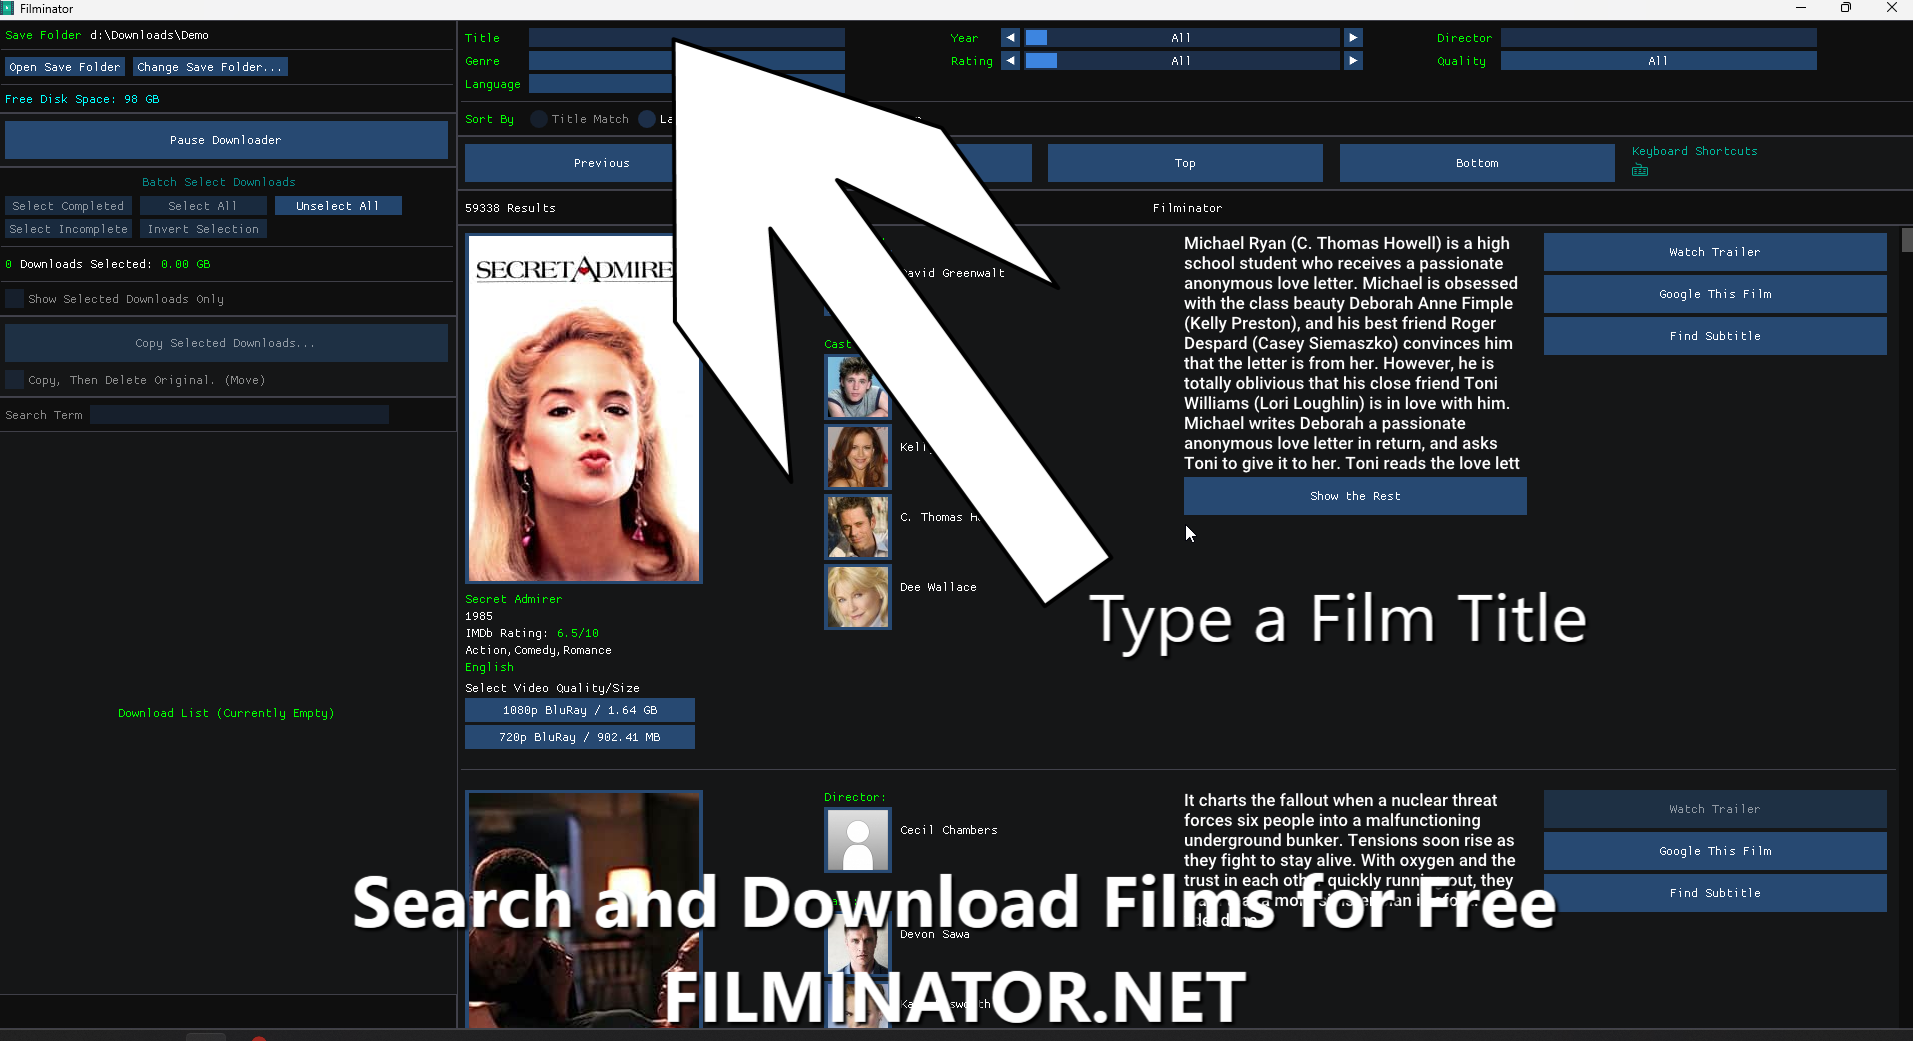Adjust the Rating slider bar
The image size is (1913, 1041).
coord(1182,60)
